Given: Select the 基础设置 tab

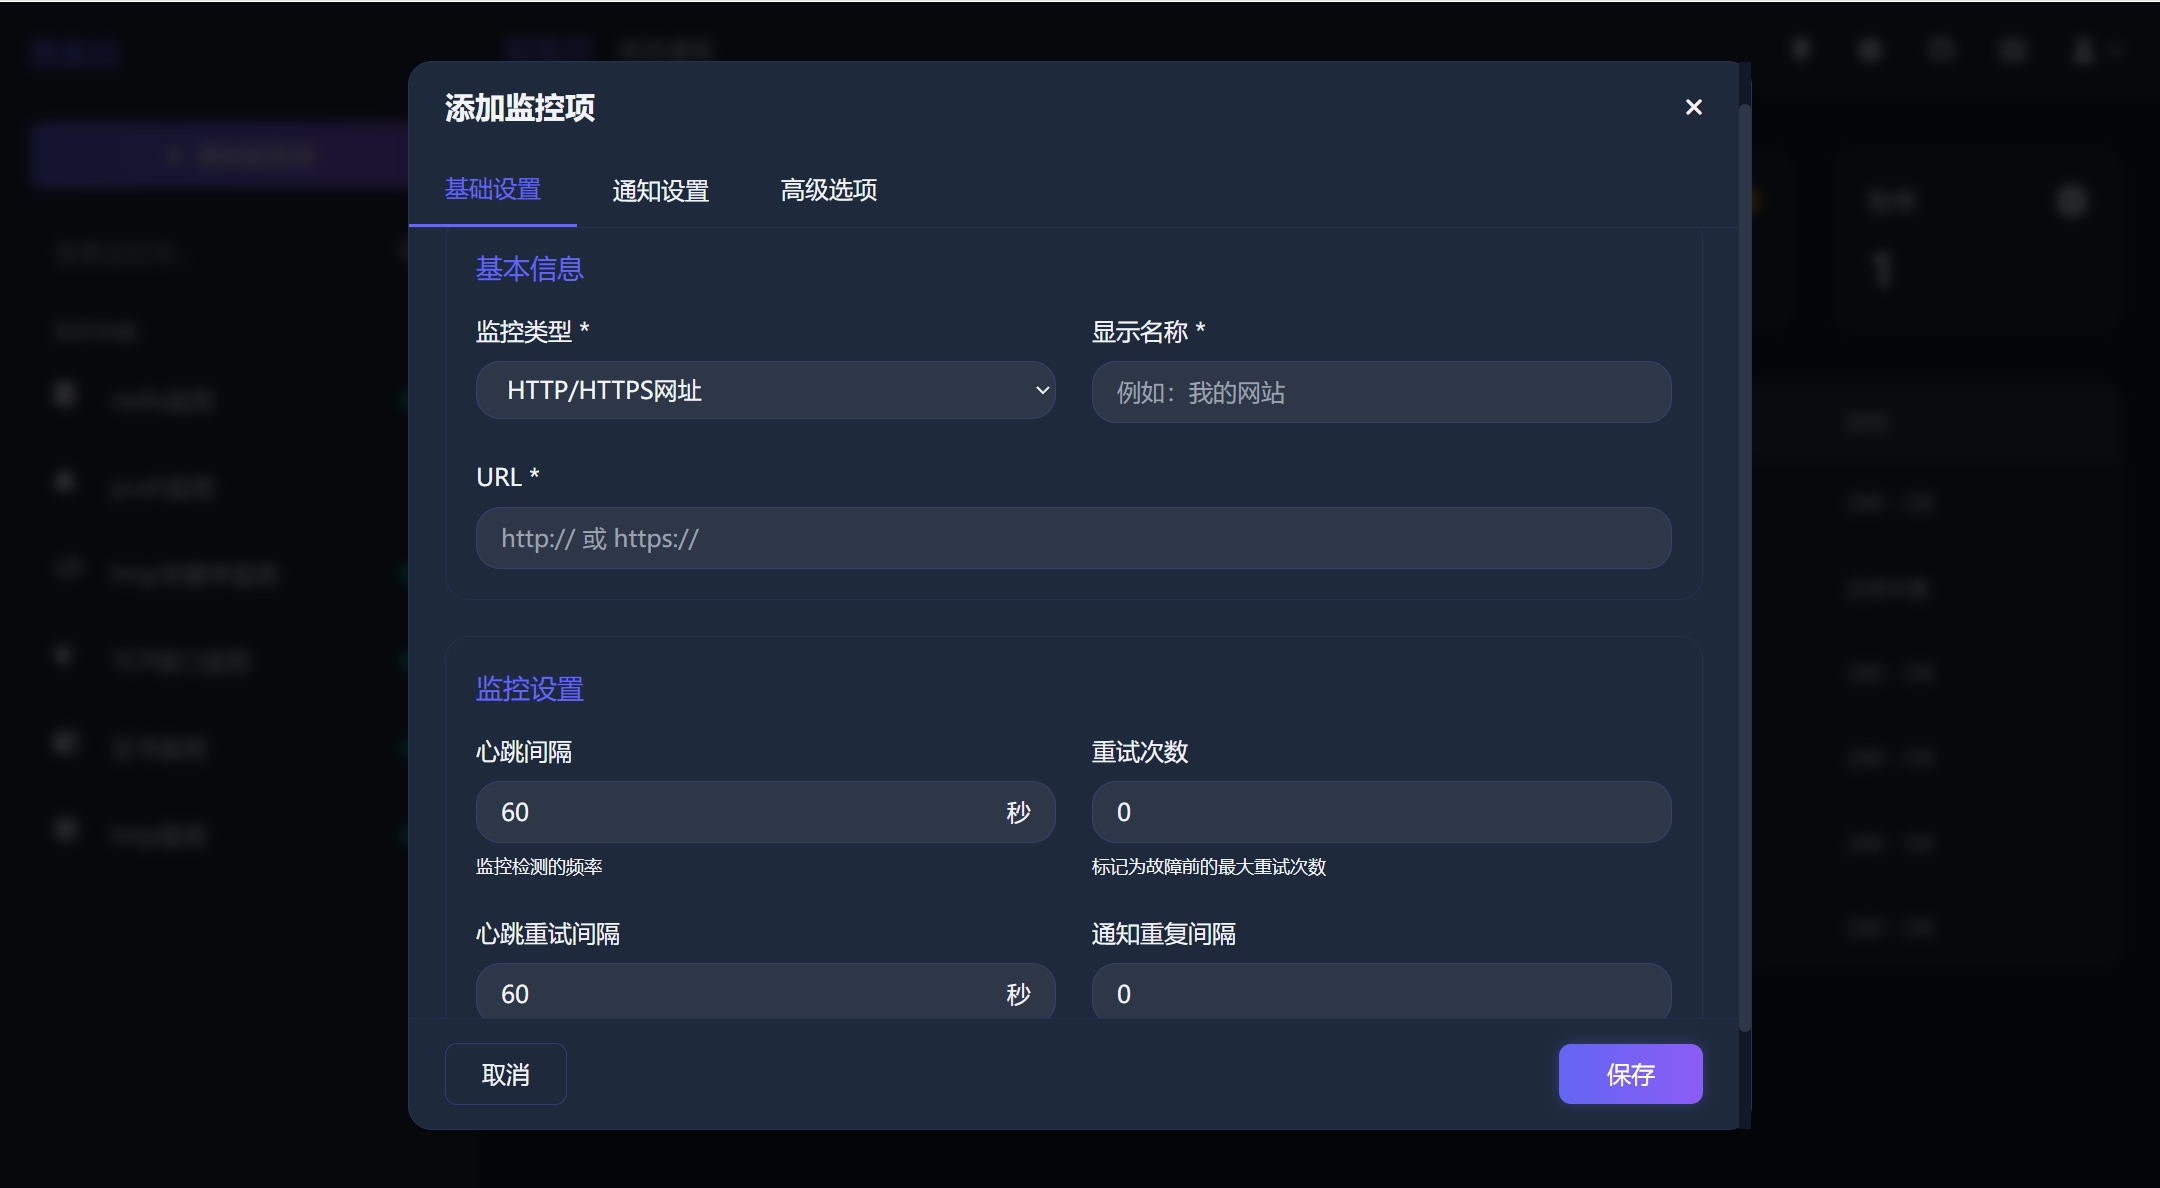Looking at the screenshot, I should point(494,190).
